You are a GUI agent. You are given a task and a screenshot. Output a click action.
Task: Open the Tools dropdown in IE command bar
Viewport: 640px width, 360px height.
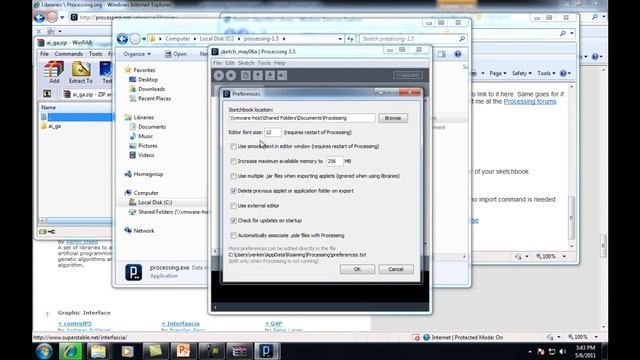(546, 73)
